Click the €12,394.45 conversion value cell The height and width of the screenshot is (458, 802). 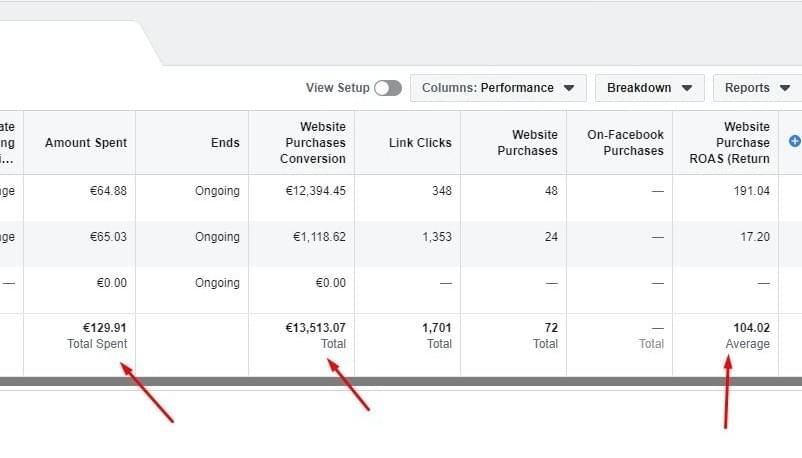[315, 191]
